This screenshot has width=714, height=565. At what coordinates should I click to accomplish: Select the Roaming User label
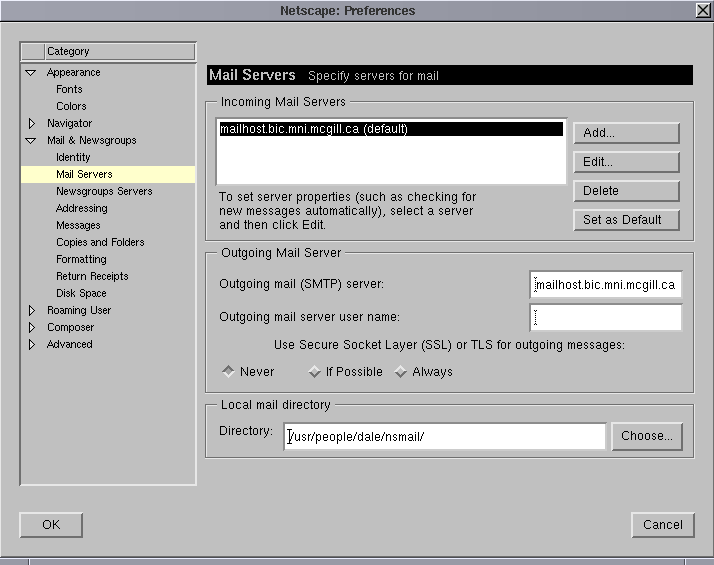pyautogui.click(x=79, y=310)
